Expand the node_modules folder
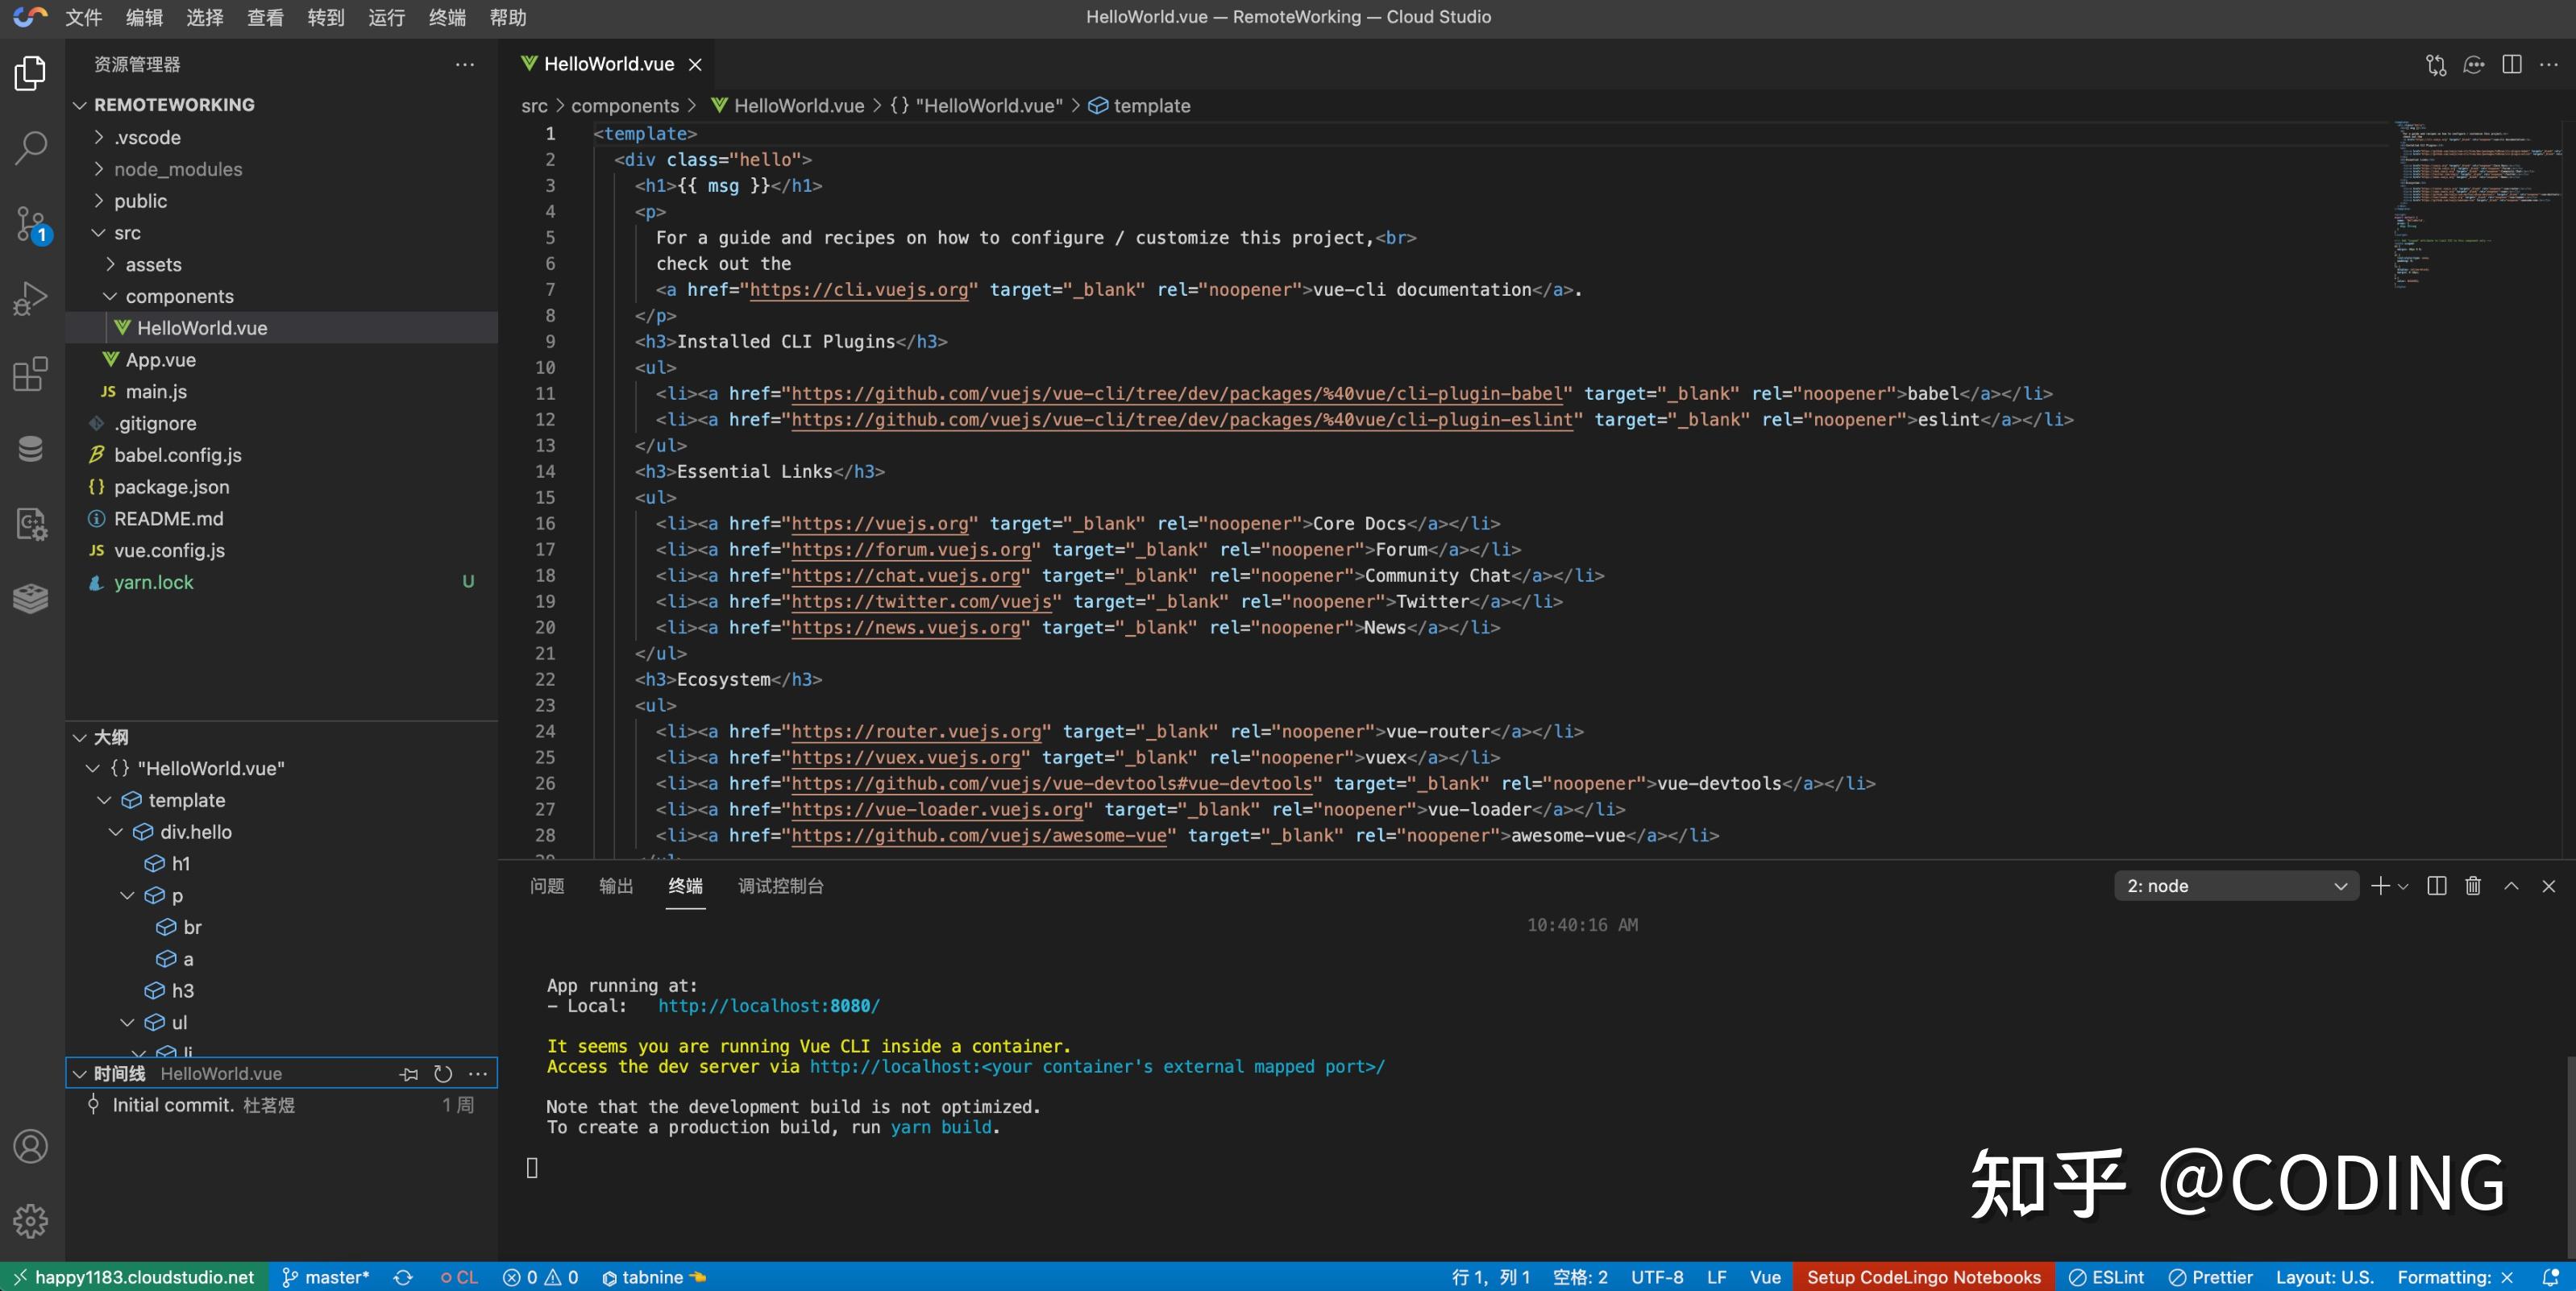 coord(177,169)
